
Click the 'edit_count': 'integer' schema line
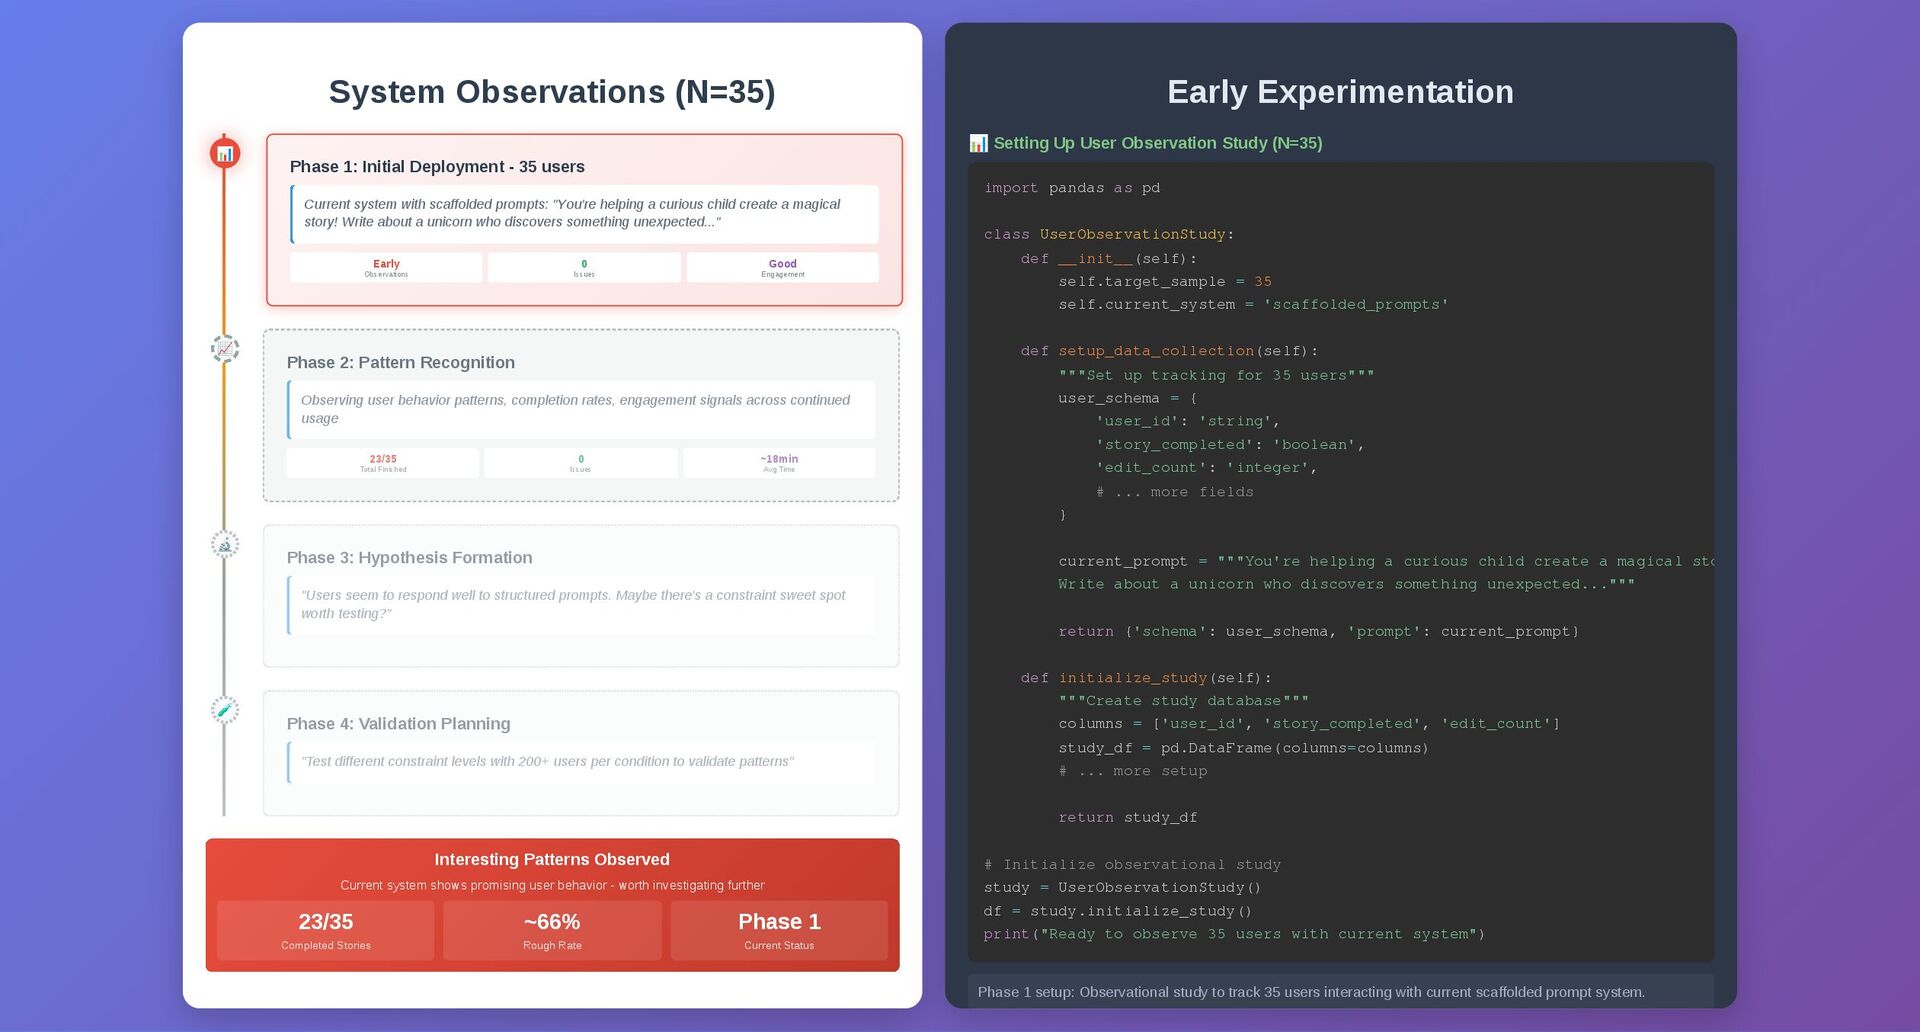click(x=1206, y=468)
